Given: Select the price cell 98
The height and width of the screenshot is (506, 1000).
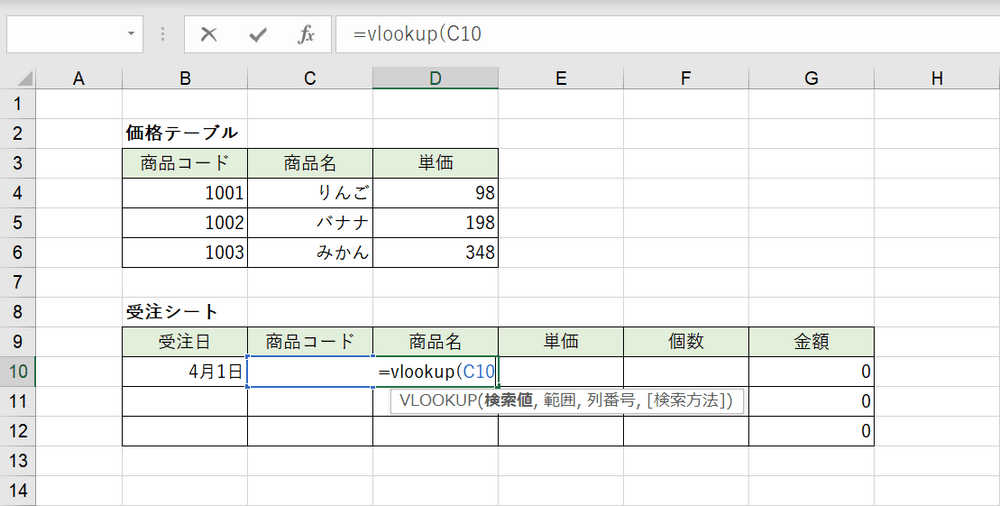Looking at the screenshot, I should (x=436, y=193).
